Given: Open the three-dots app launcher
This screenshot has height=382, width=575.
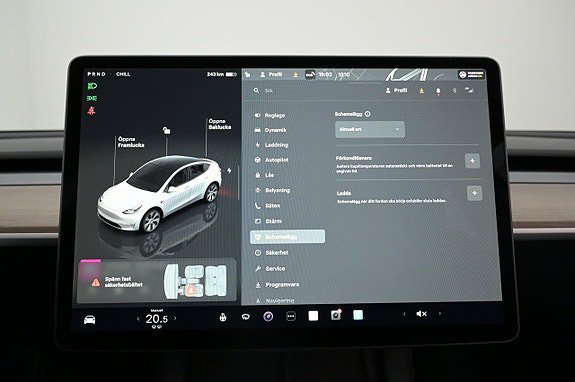Looking at the screenshot, I should [x=291, y=316].
